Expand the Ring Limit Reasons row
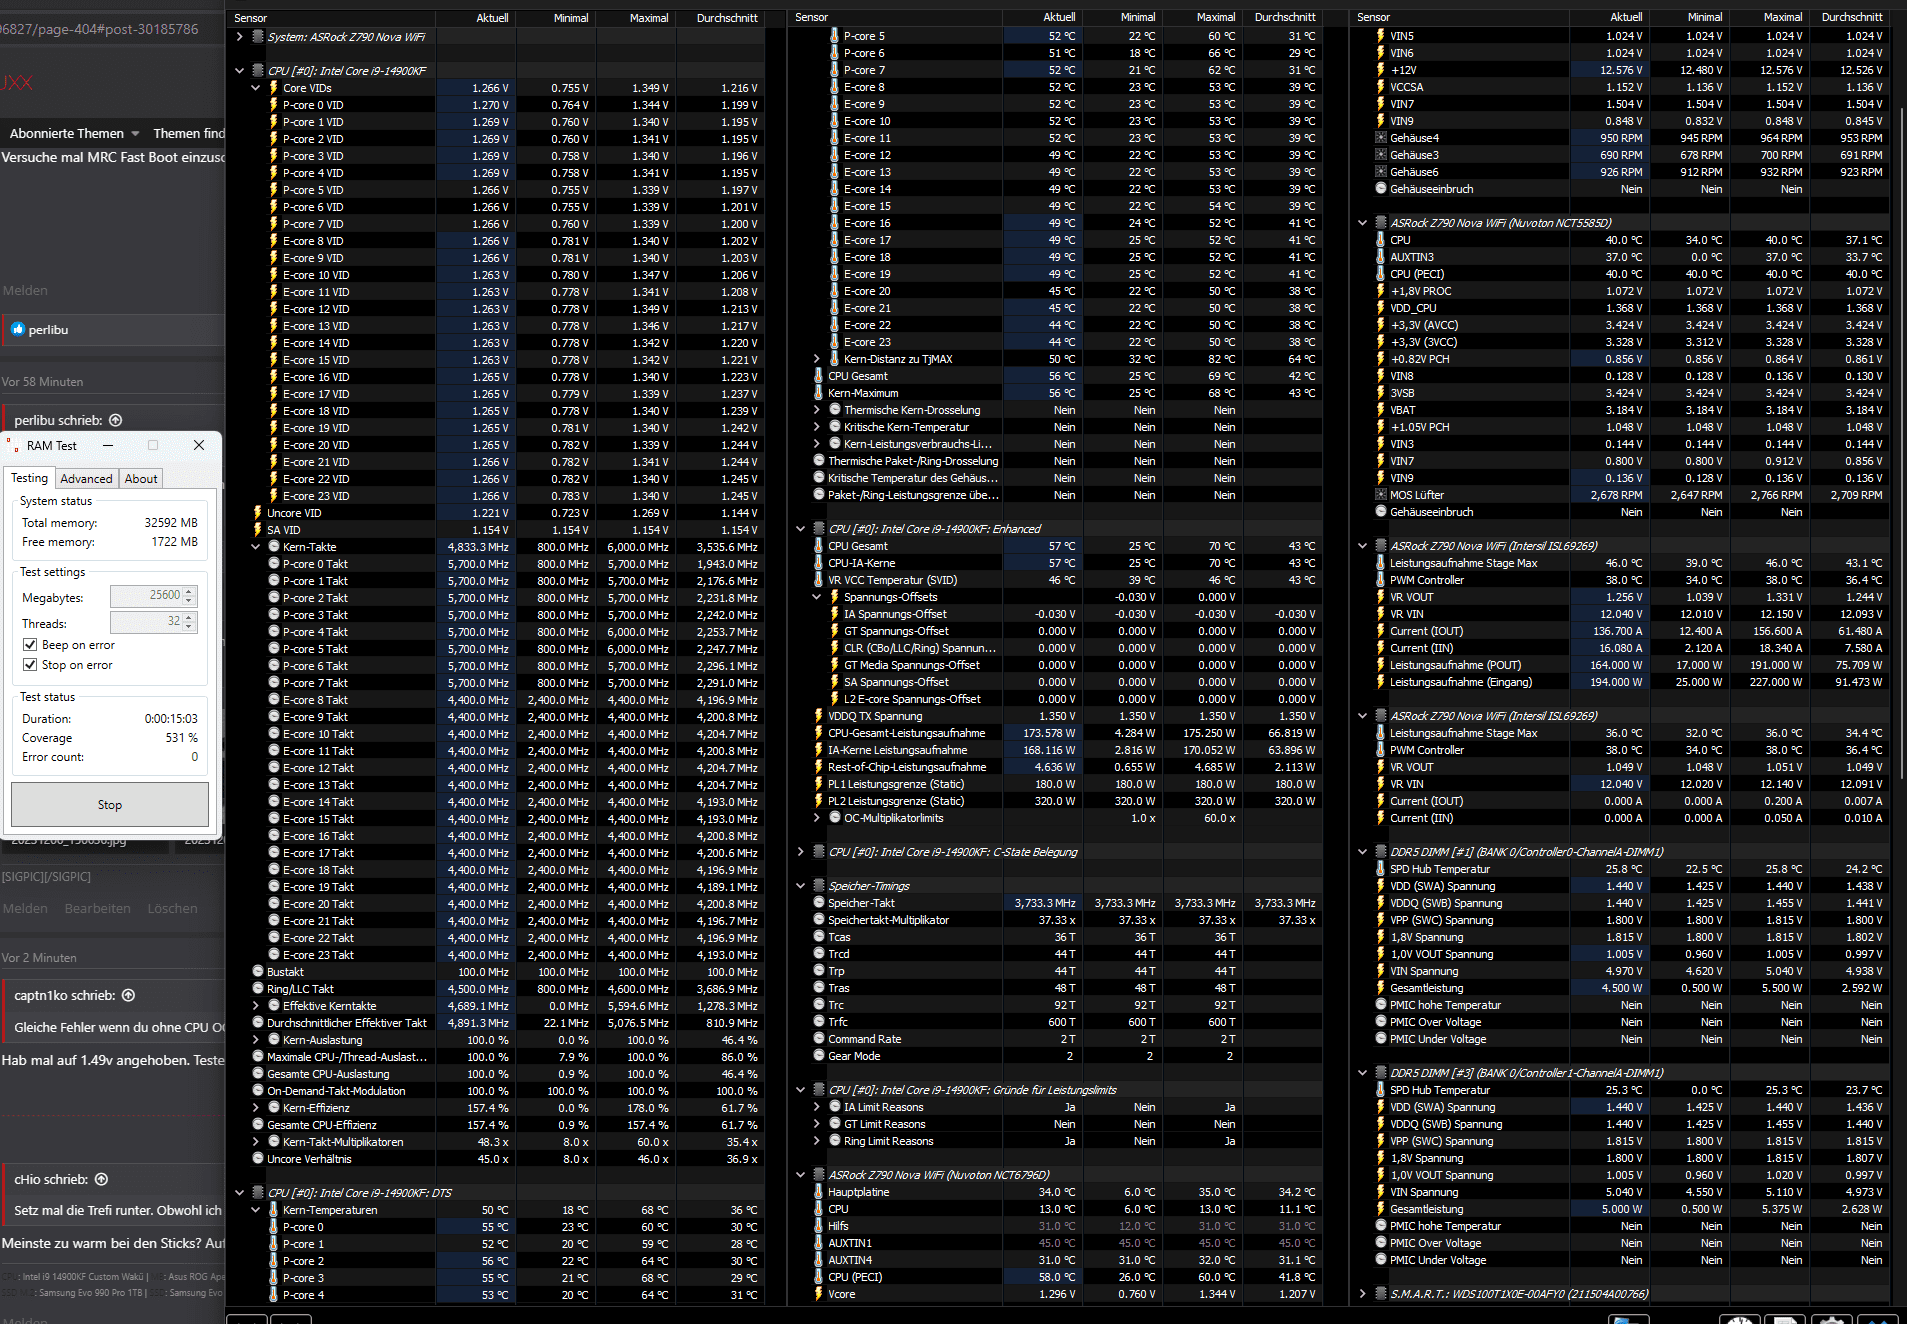This screenshot has height=1324, width=1907. pyautogui.click(x=816, y=1141)
